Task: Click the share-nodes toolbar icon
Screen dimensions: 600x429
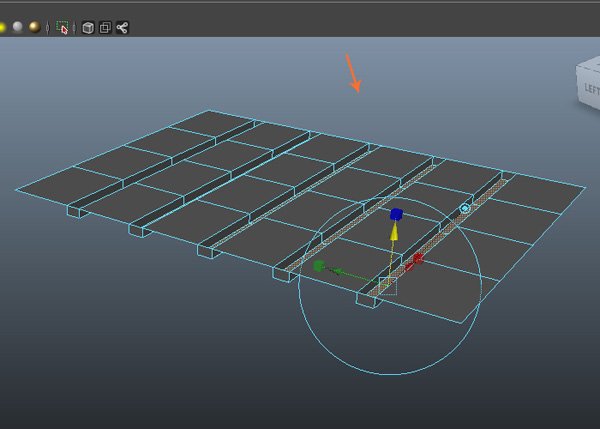Action: [x=122, y=28]
